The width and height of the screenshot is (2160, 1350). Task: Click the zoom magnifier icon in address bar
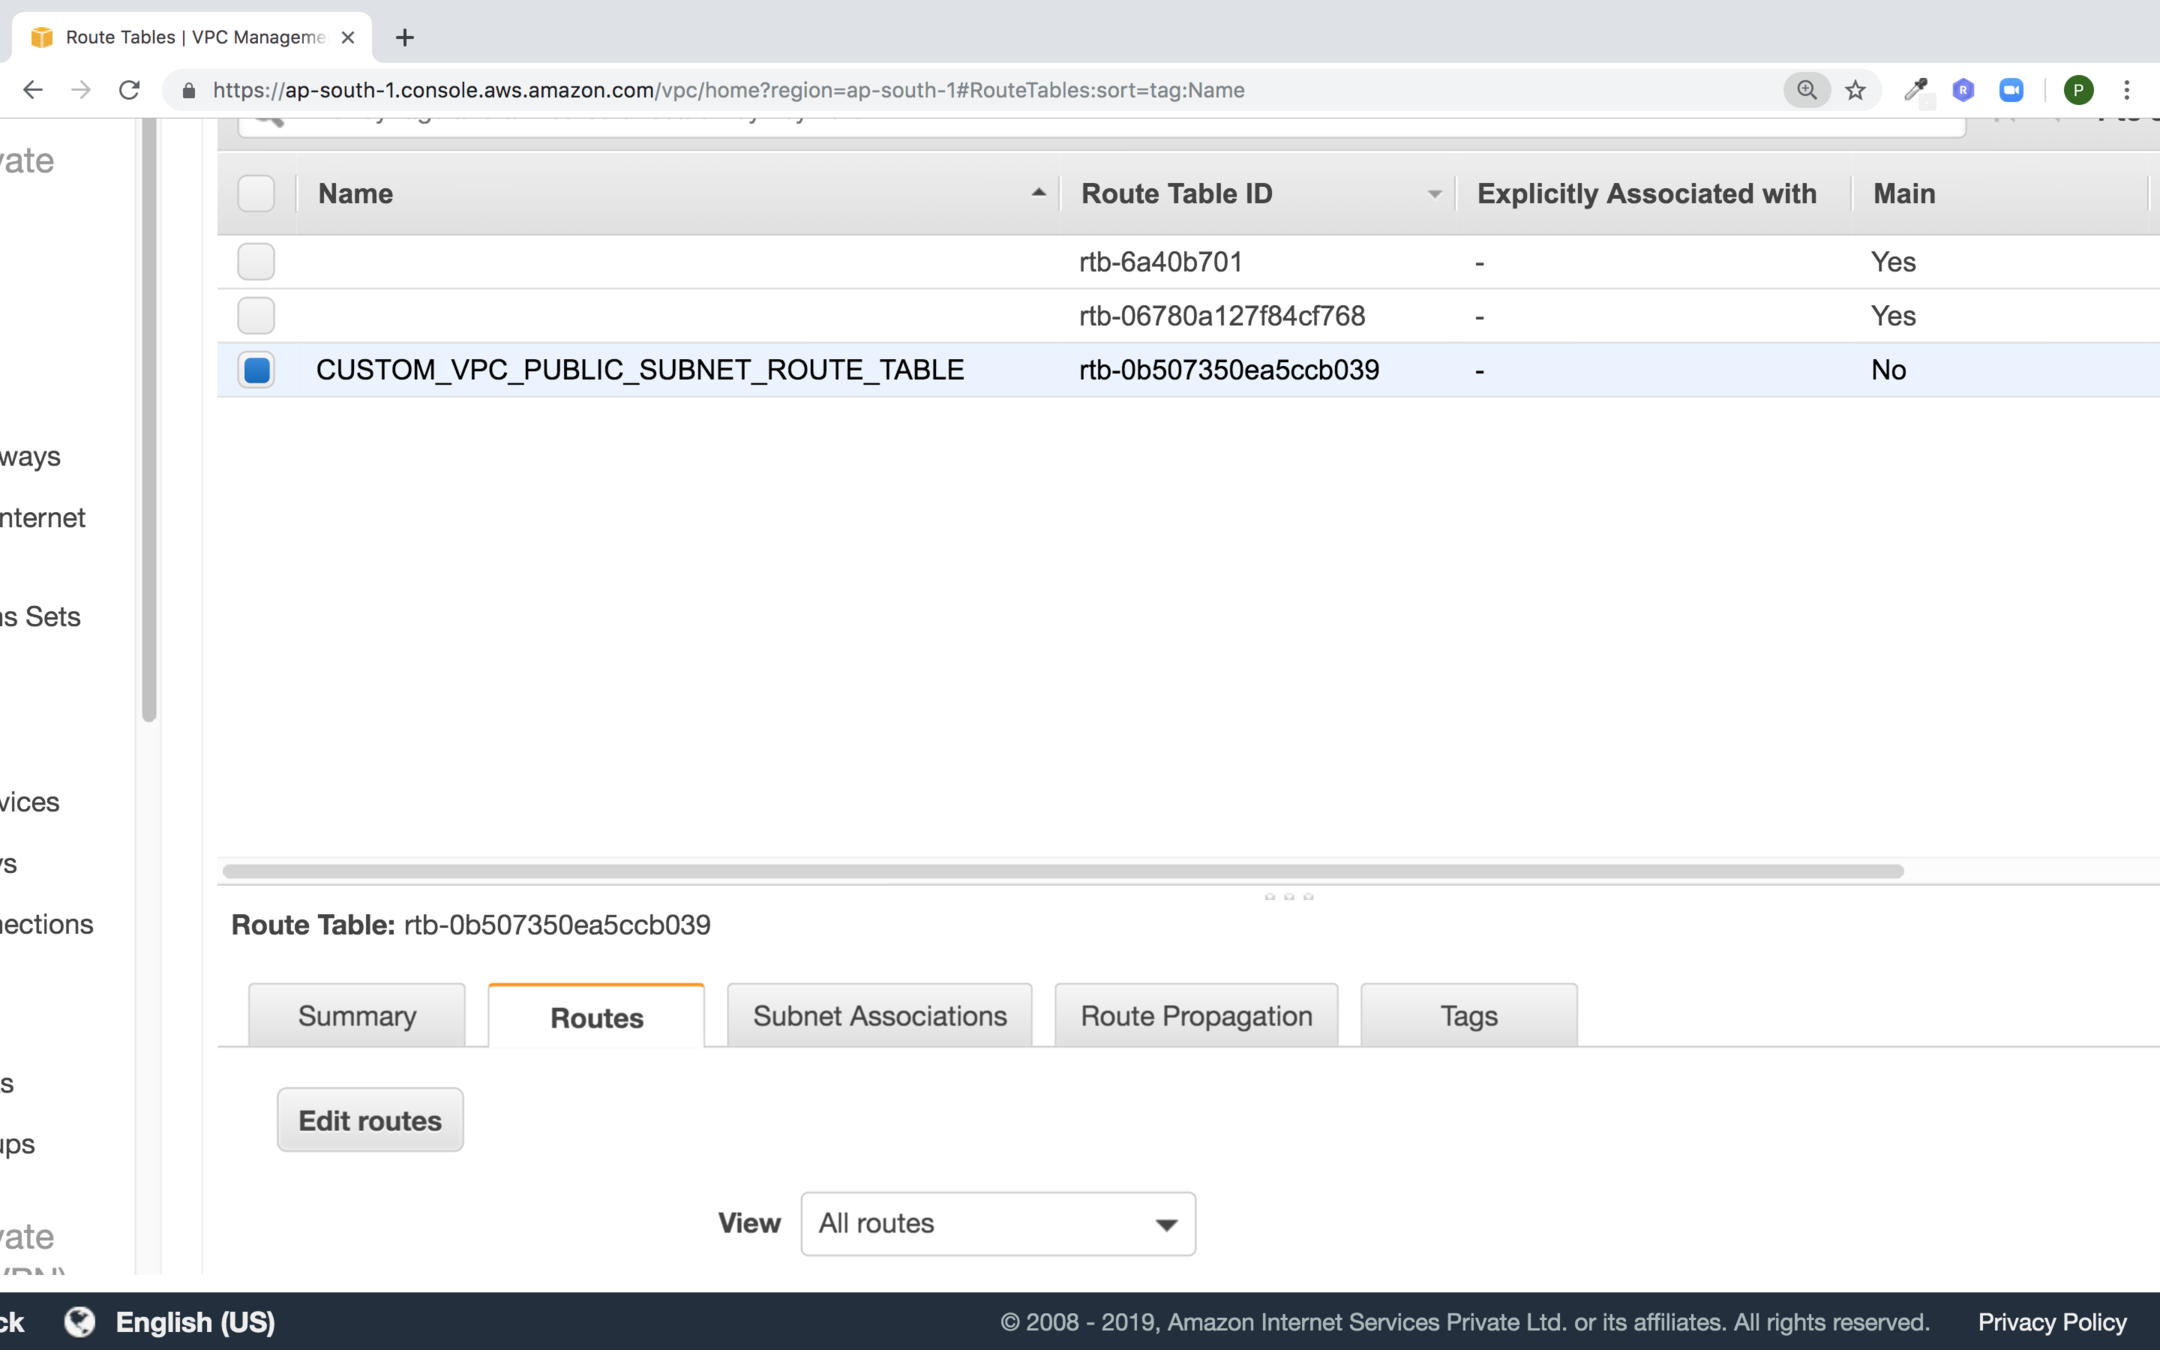[1806, 90]
